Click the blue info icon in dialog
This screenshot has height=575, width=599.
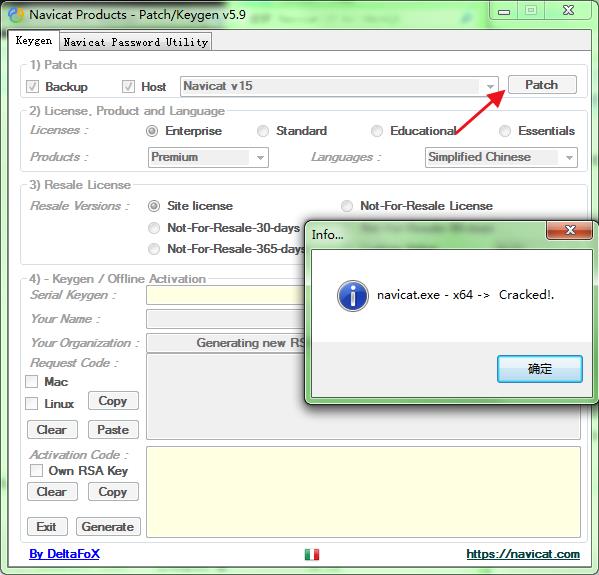click(x=353, y=296)
